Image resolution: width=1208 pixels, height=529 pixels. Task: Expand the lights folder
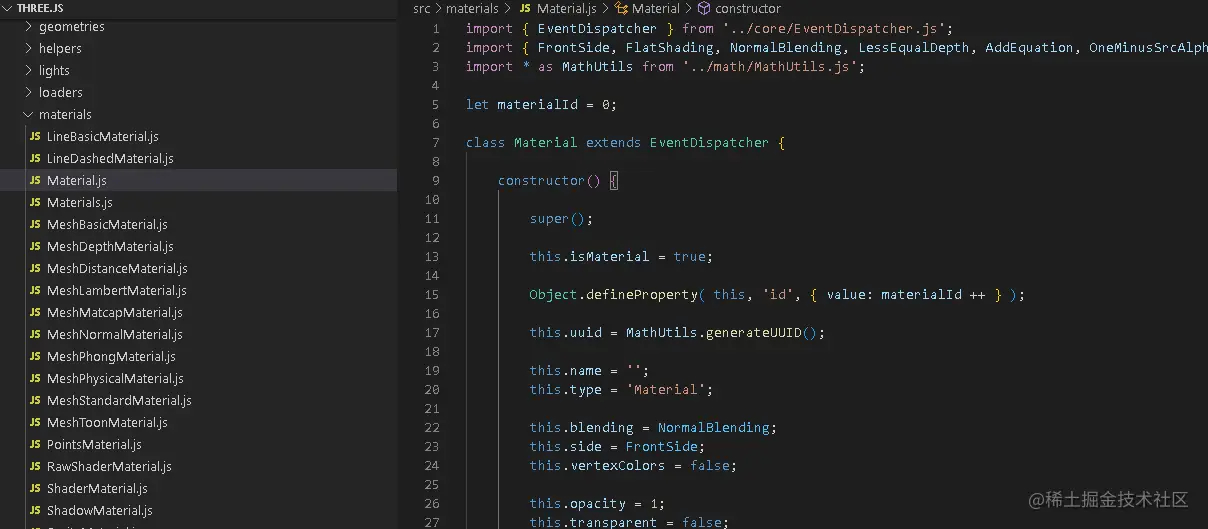[x=28, y=70]
